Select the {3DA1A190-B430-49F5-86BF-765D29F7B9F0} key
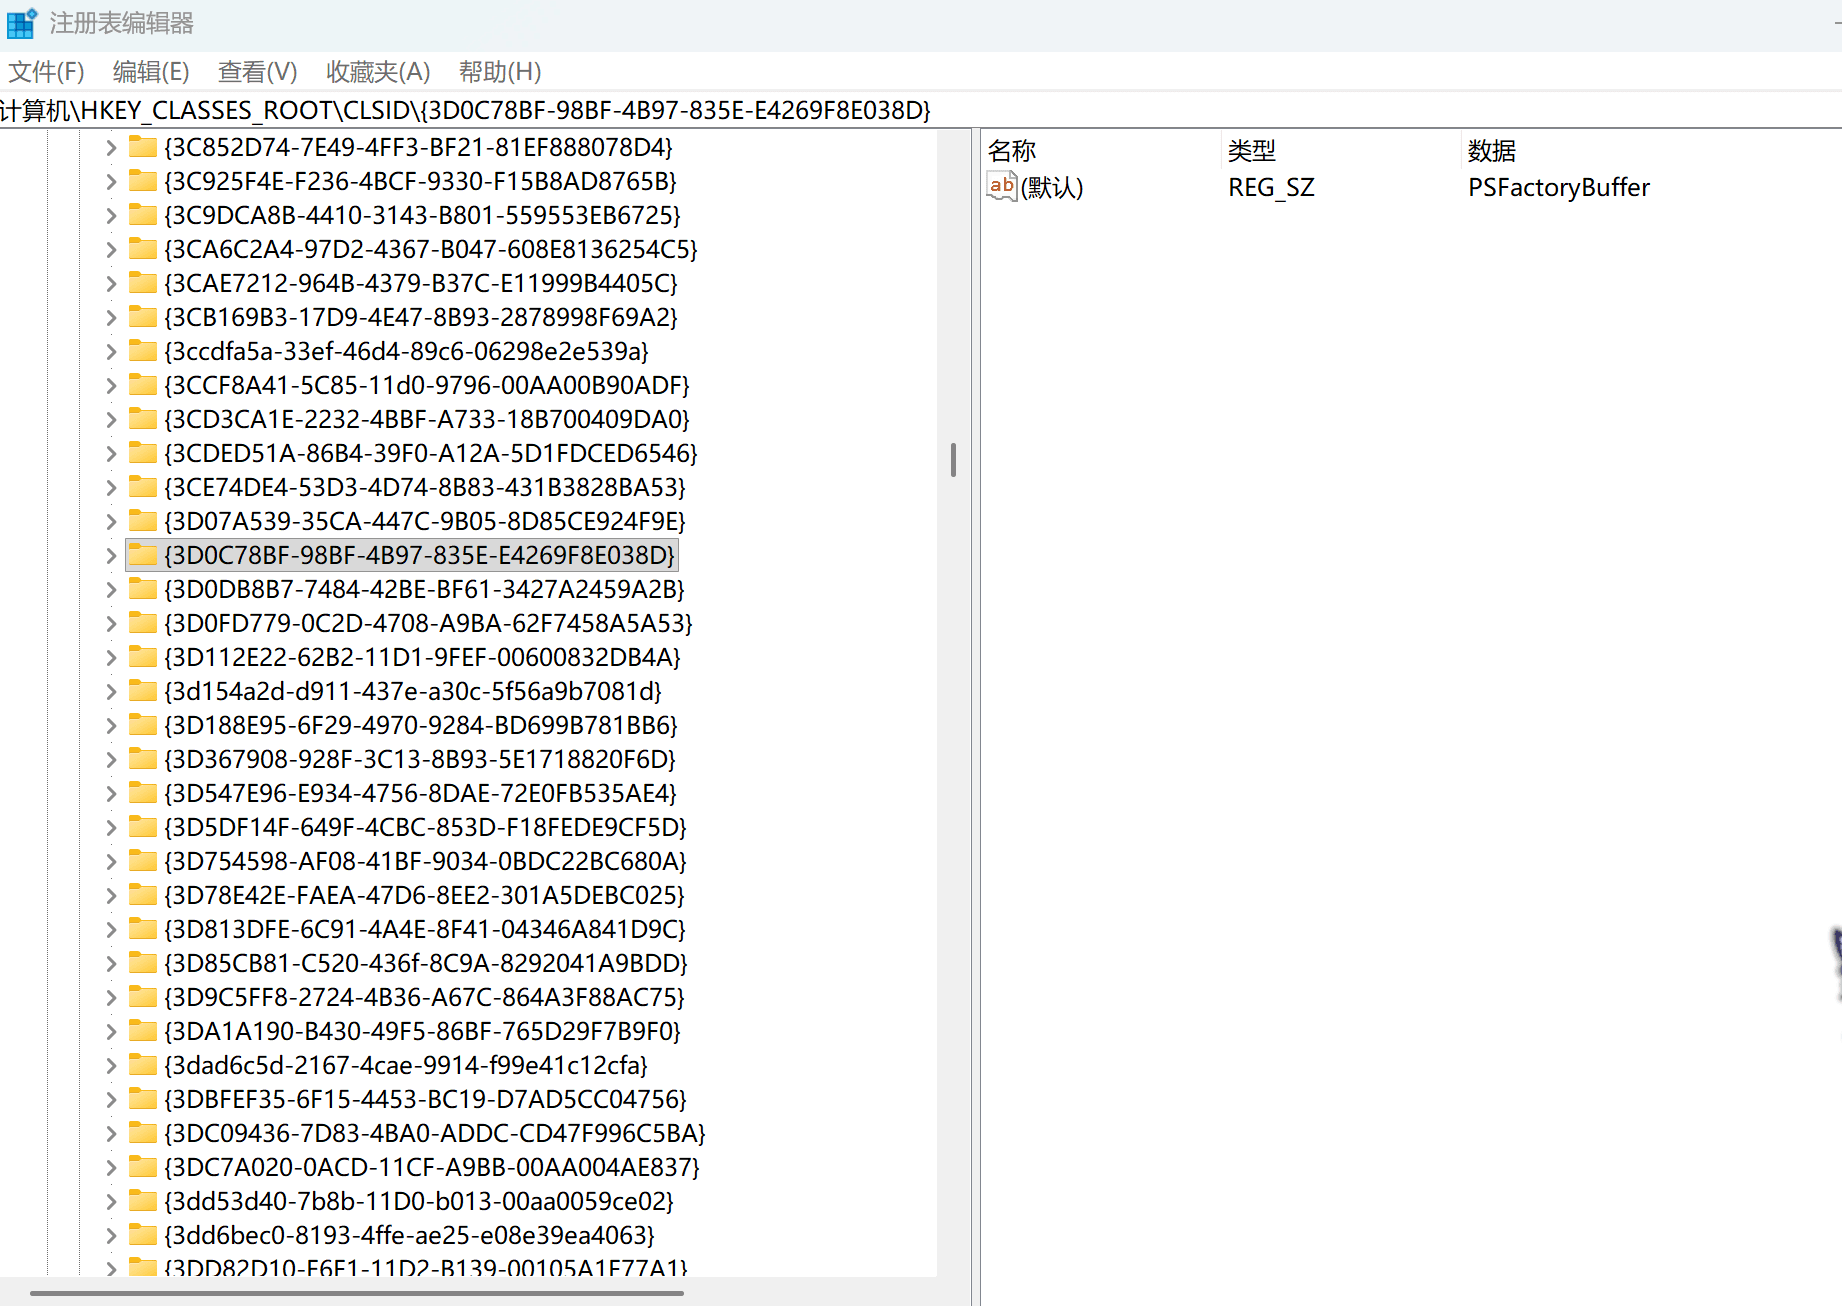This screenshot has width=1842, height=1306. 421,1032
